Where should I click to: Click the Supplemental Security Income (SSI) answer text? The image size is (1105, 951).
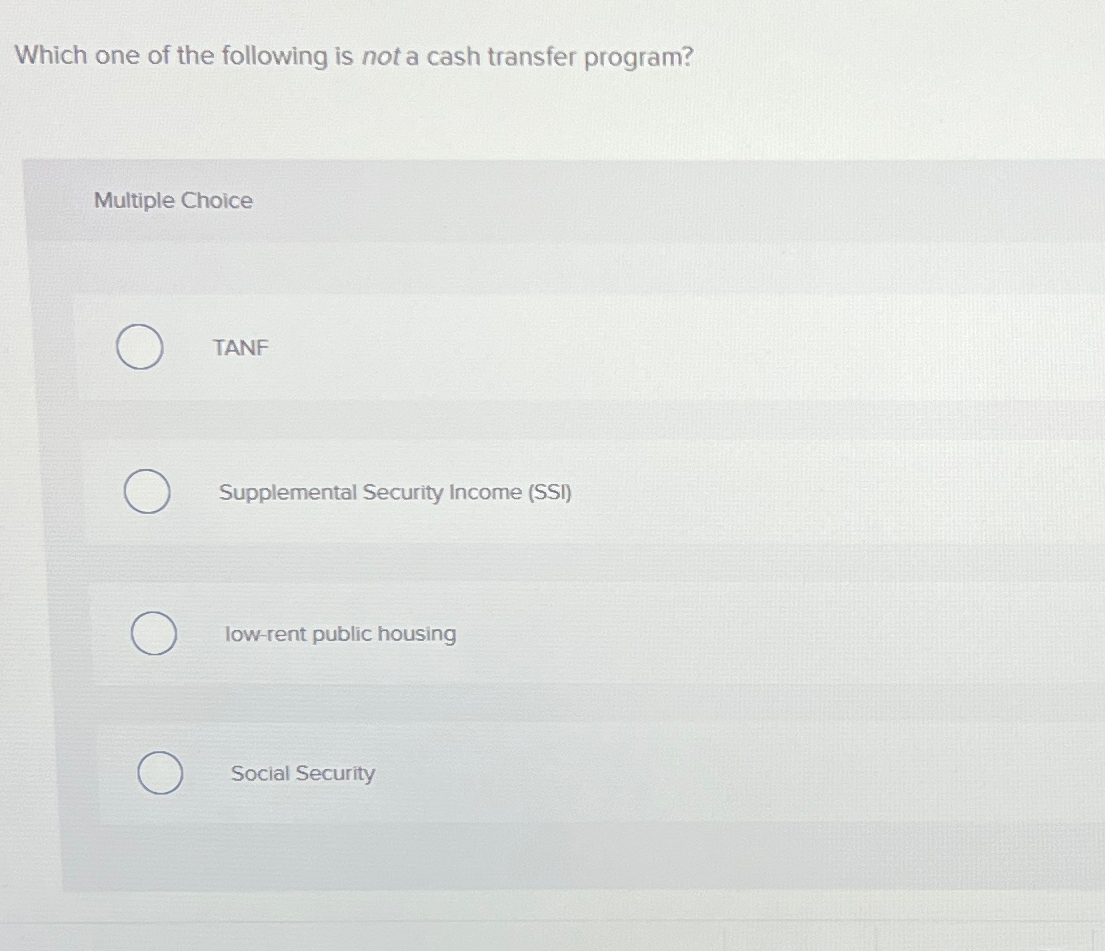396,492
